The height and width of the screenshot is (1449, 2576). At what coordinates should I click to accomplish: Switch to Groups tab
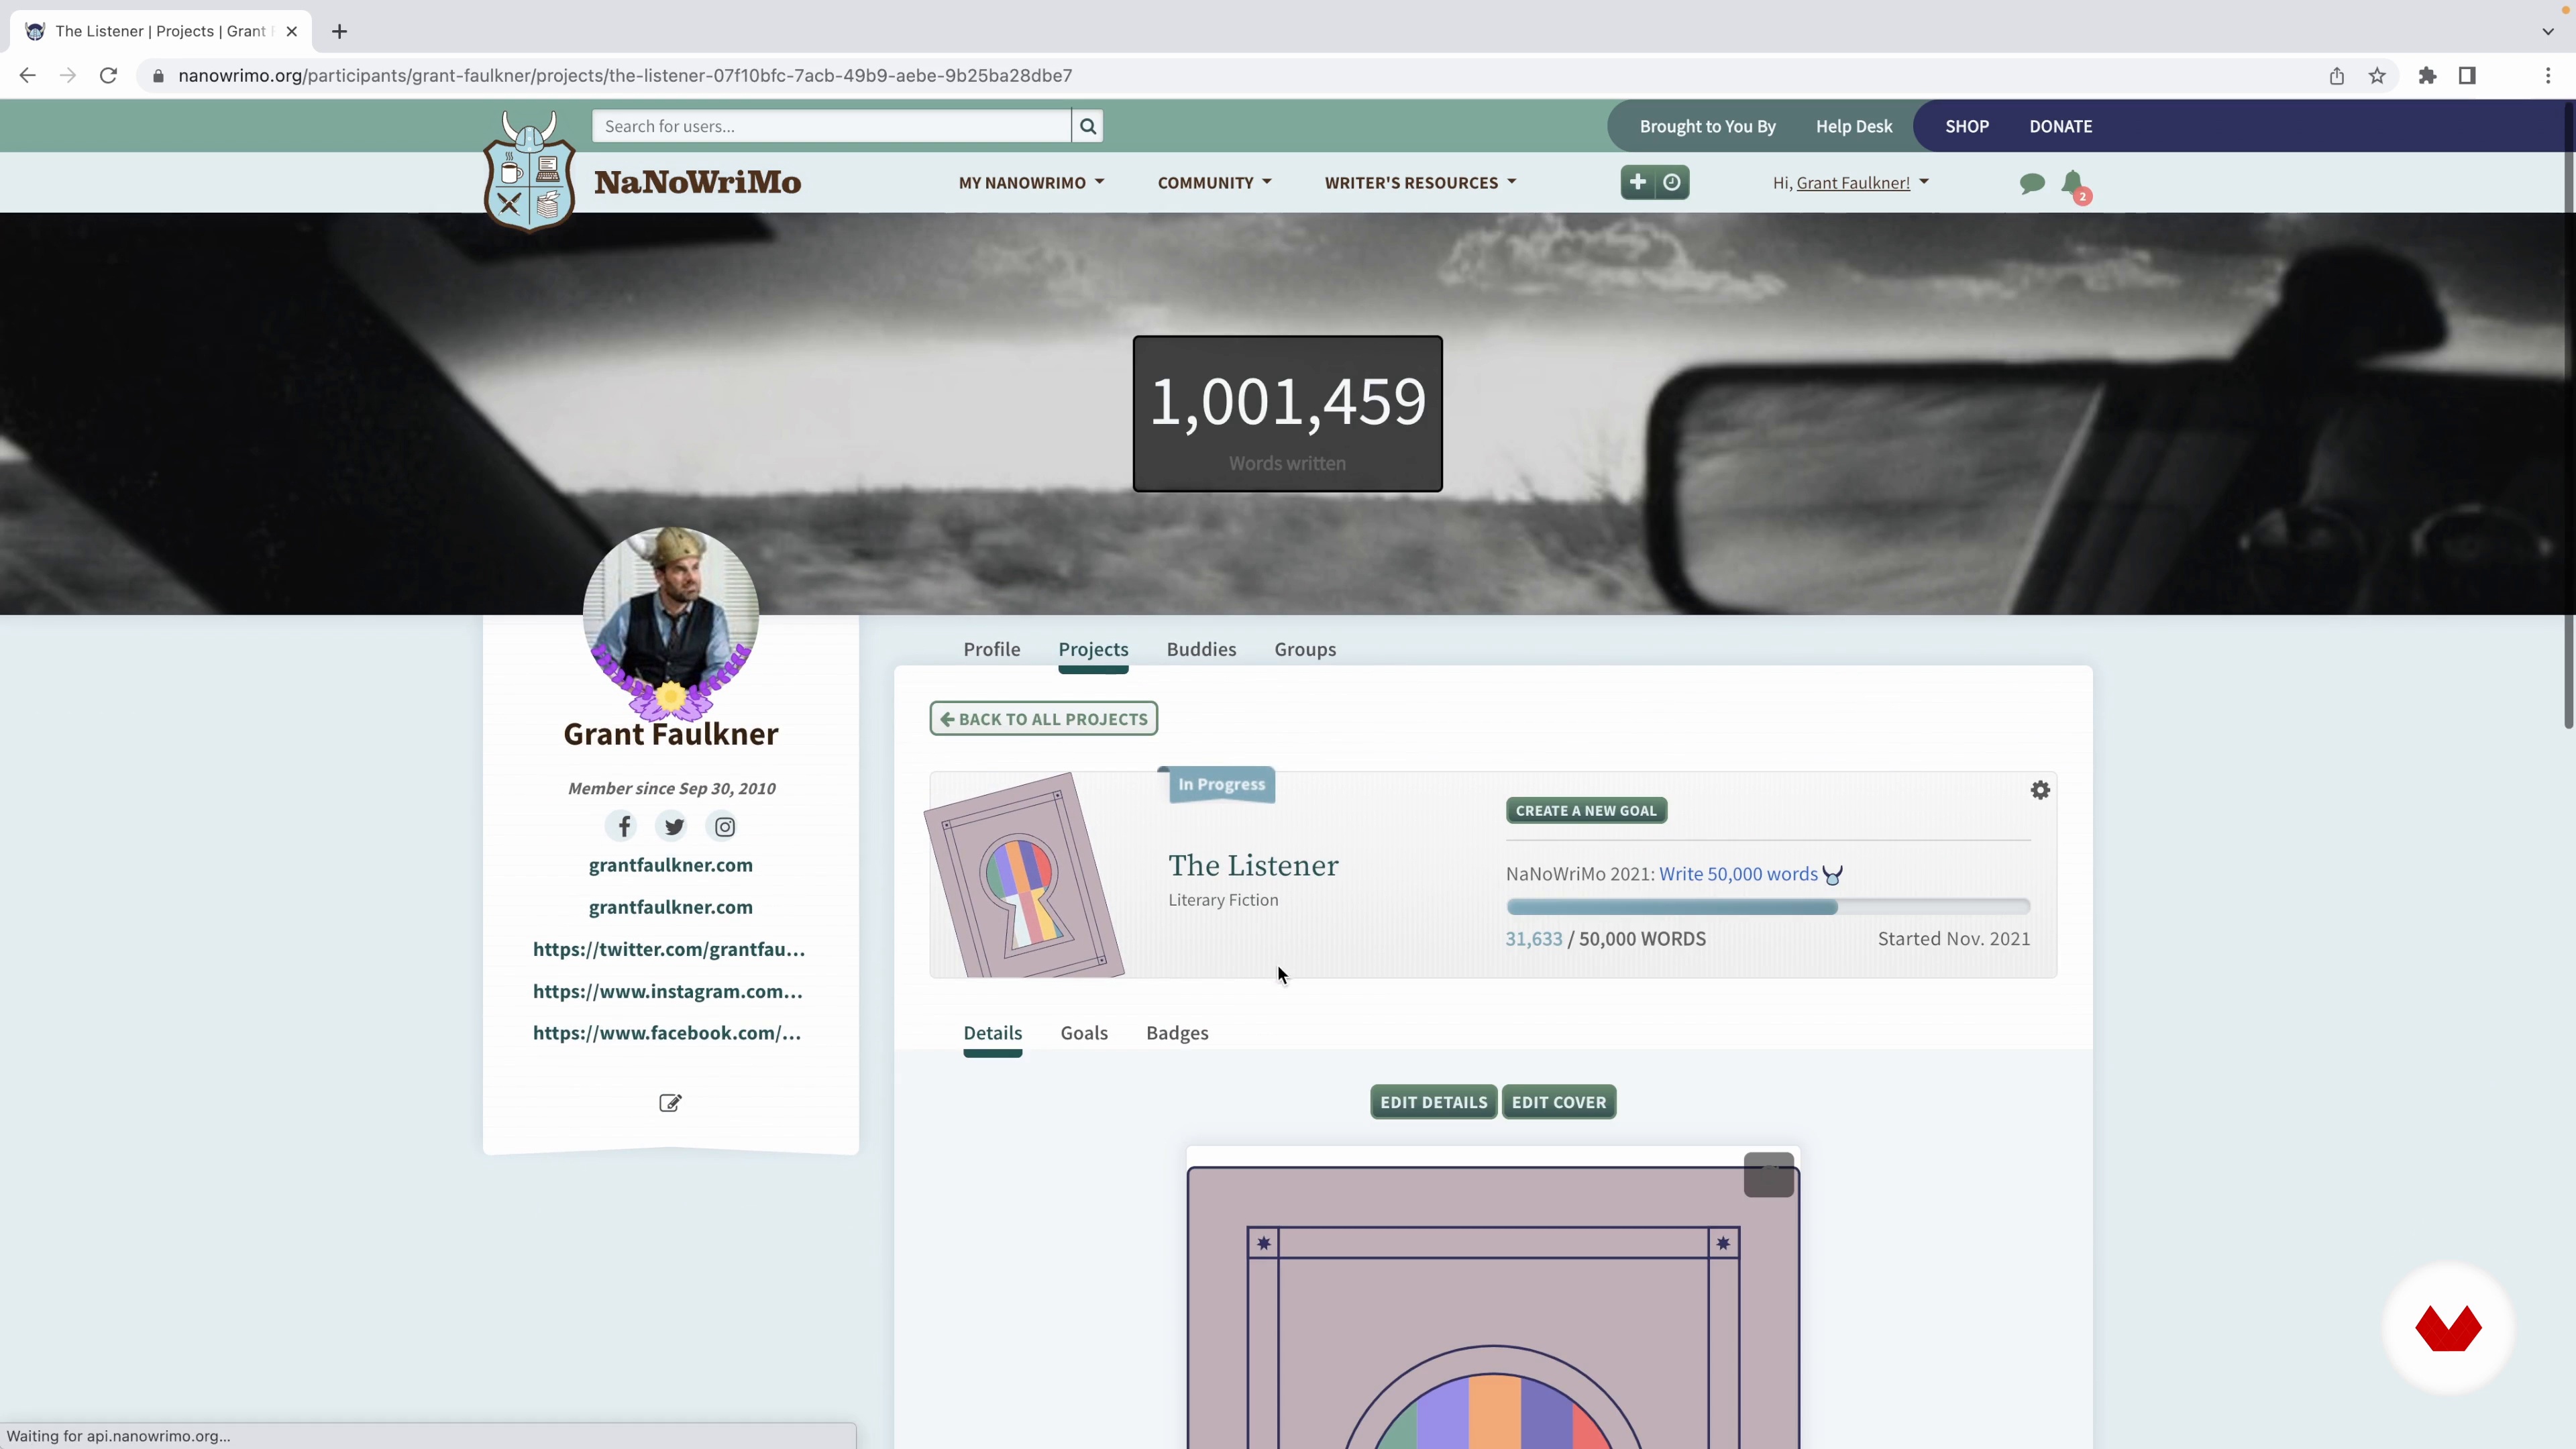[1304, 649]
